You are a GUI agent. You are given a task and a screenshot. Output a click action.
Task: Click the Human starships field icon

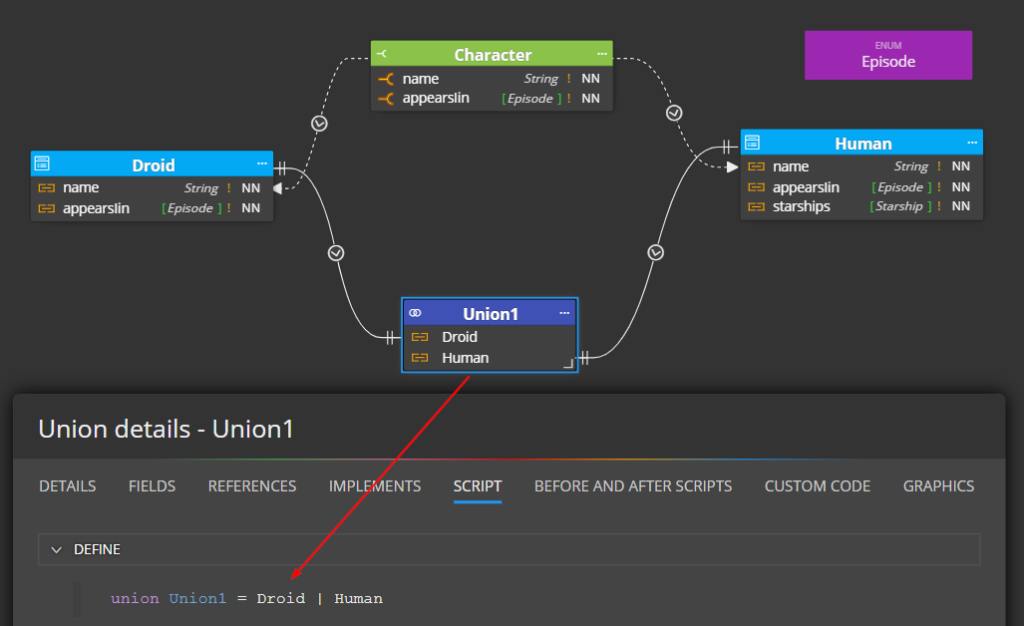[x=756, y=207]
